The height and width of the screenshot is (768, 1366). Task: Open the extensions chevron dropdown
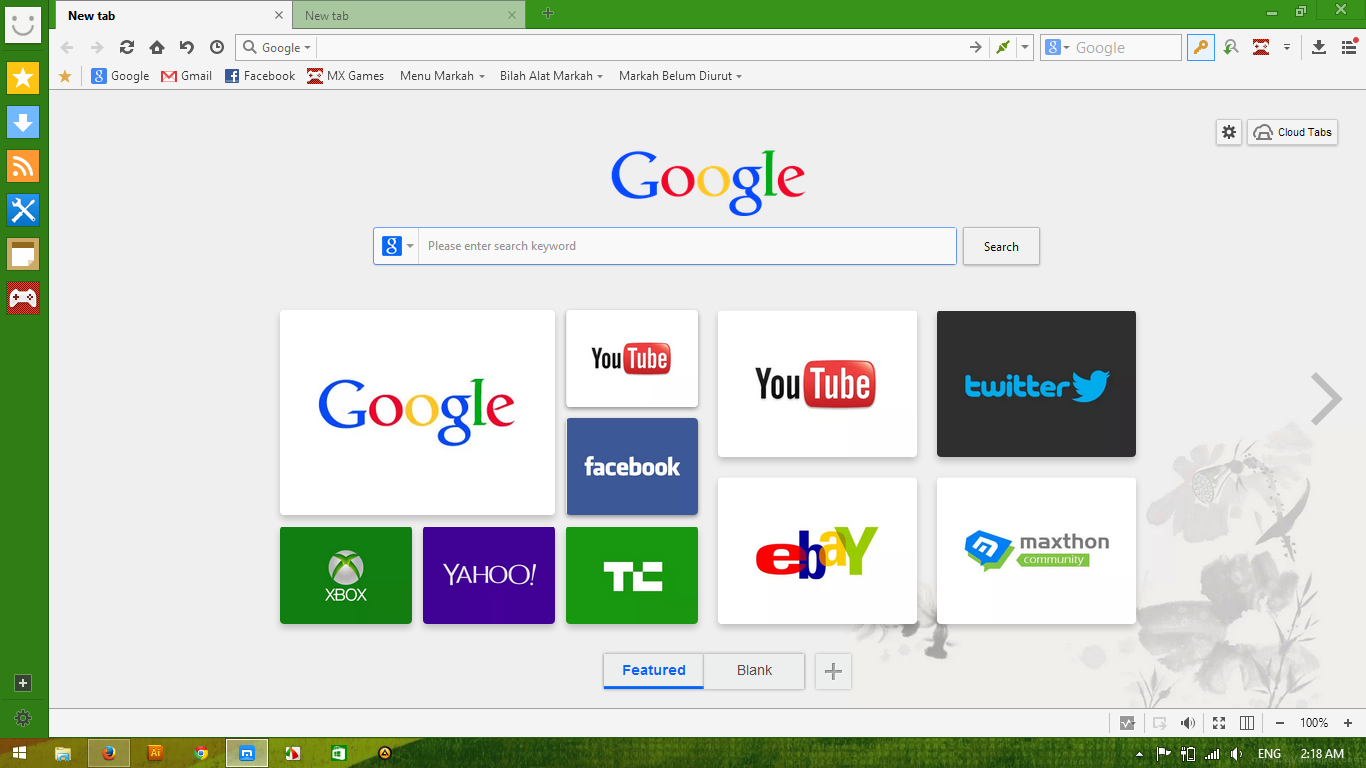(x=1288, y=47)
